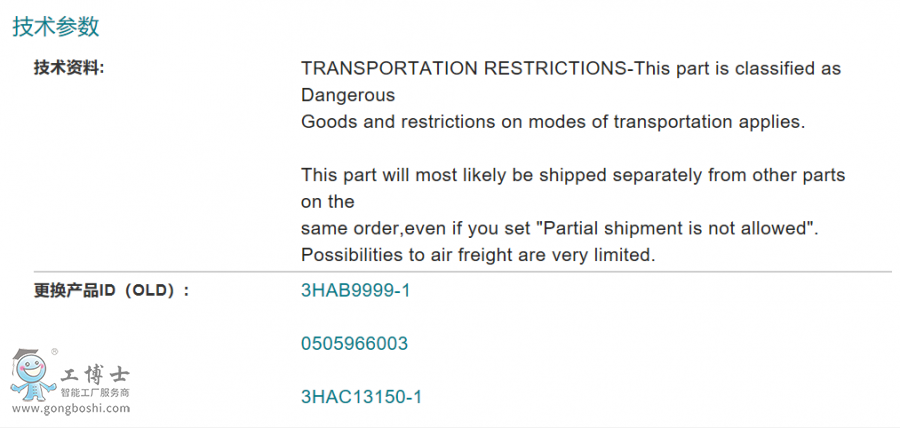900x428 pixels.
Task: Click the word Dangerous on its own line
Action: pyautogui.click(x=348, y=96)
